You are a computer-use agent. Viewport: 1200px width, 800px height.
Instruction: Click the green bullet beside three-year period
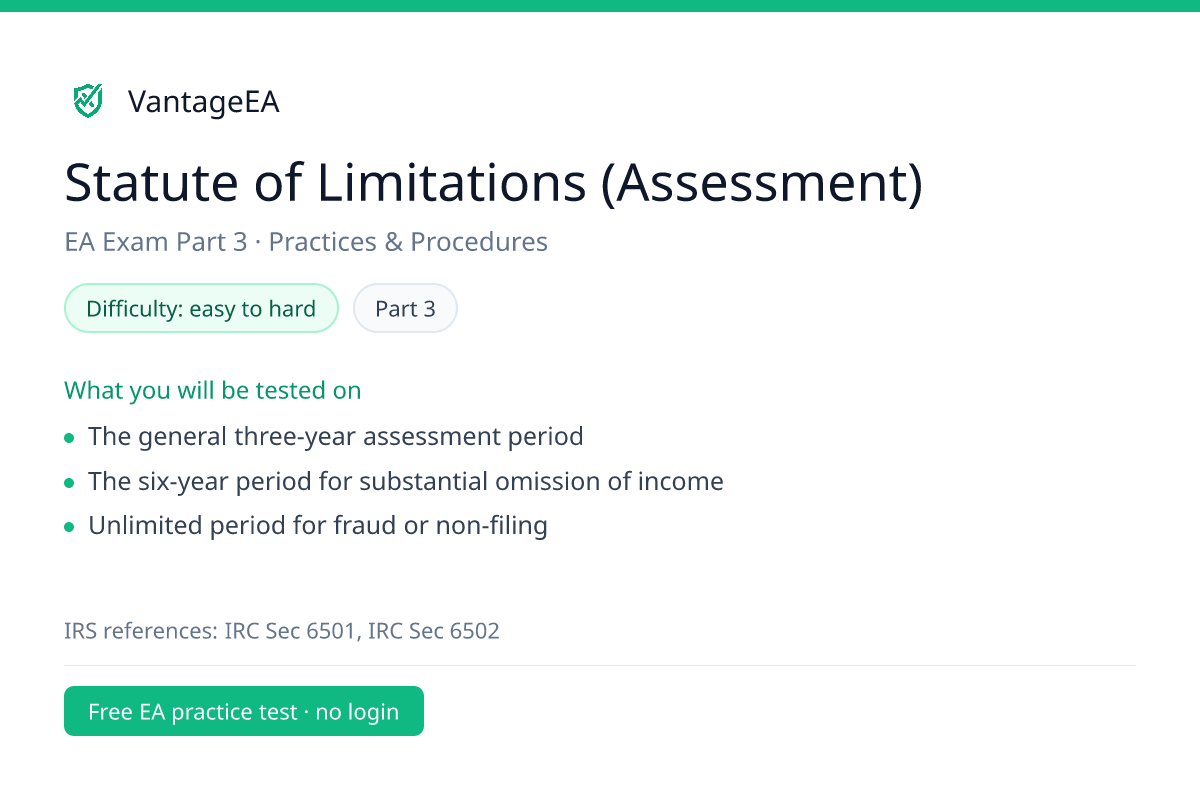[69, 438]
